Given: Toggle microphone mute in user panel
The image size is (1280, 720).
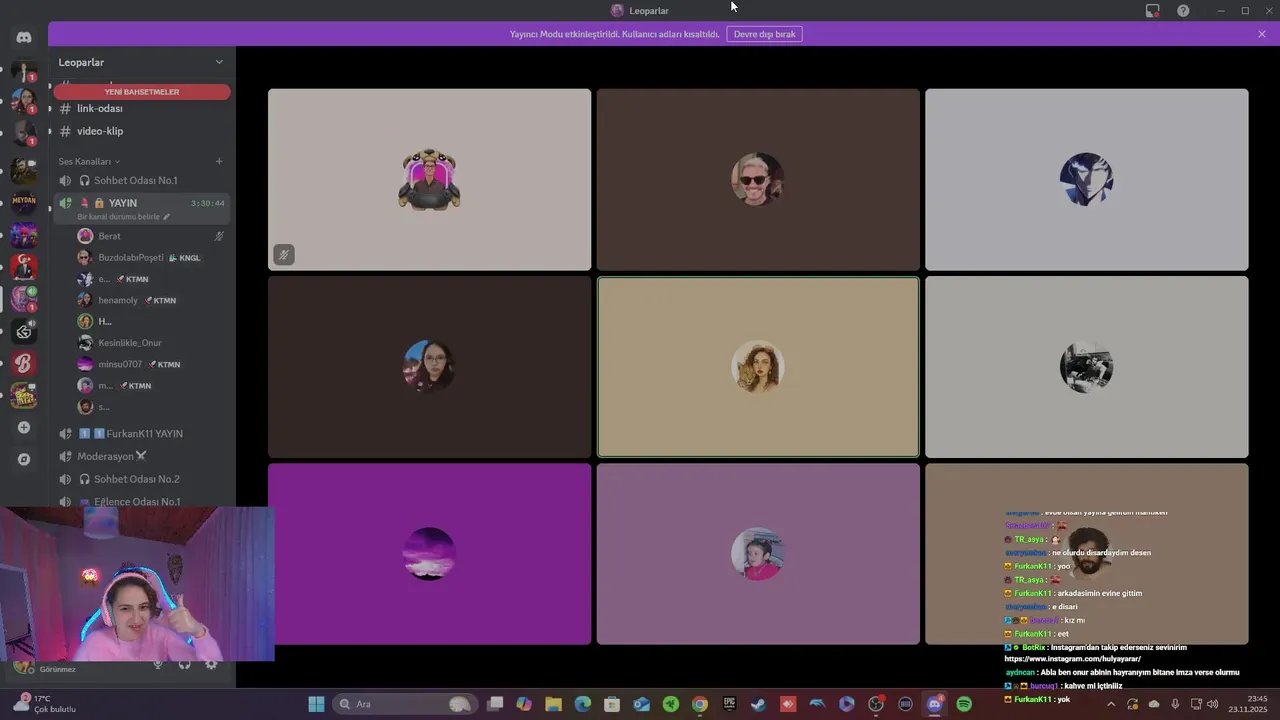Looking at the screenshot, I should (157, 665).
